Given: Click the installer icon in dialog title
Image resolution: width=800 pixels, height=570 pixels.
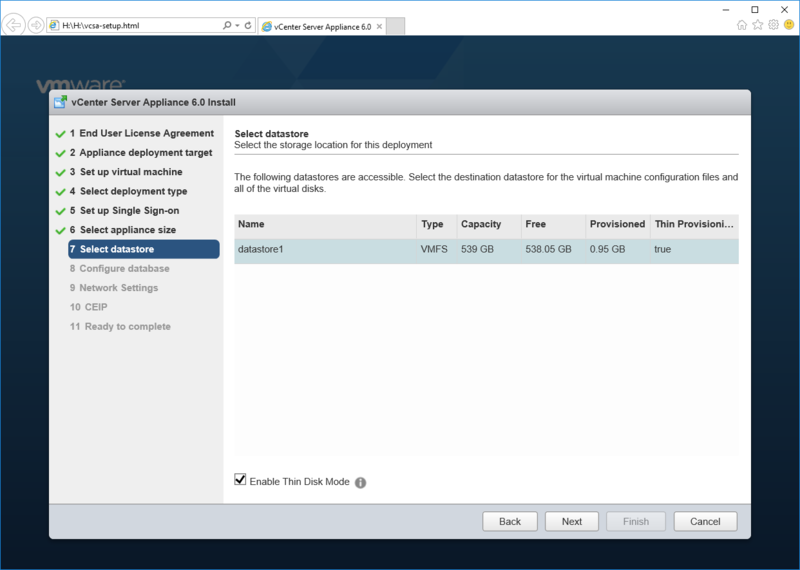Looking at the screenshot, I should 60,102.
